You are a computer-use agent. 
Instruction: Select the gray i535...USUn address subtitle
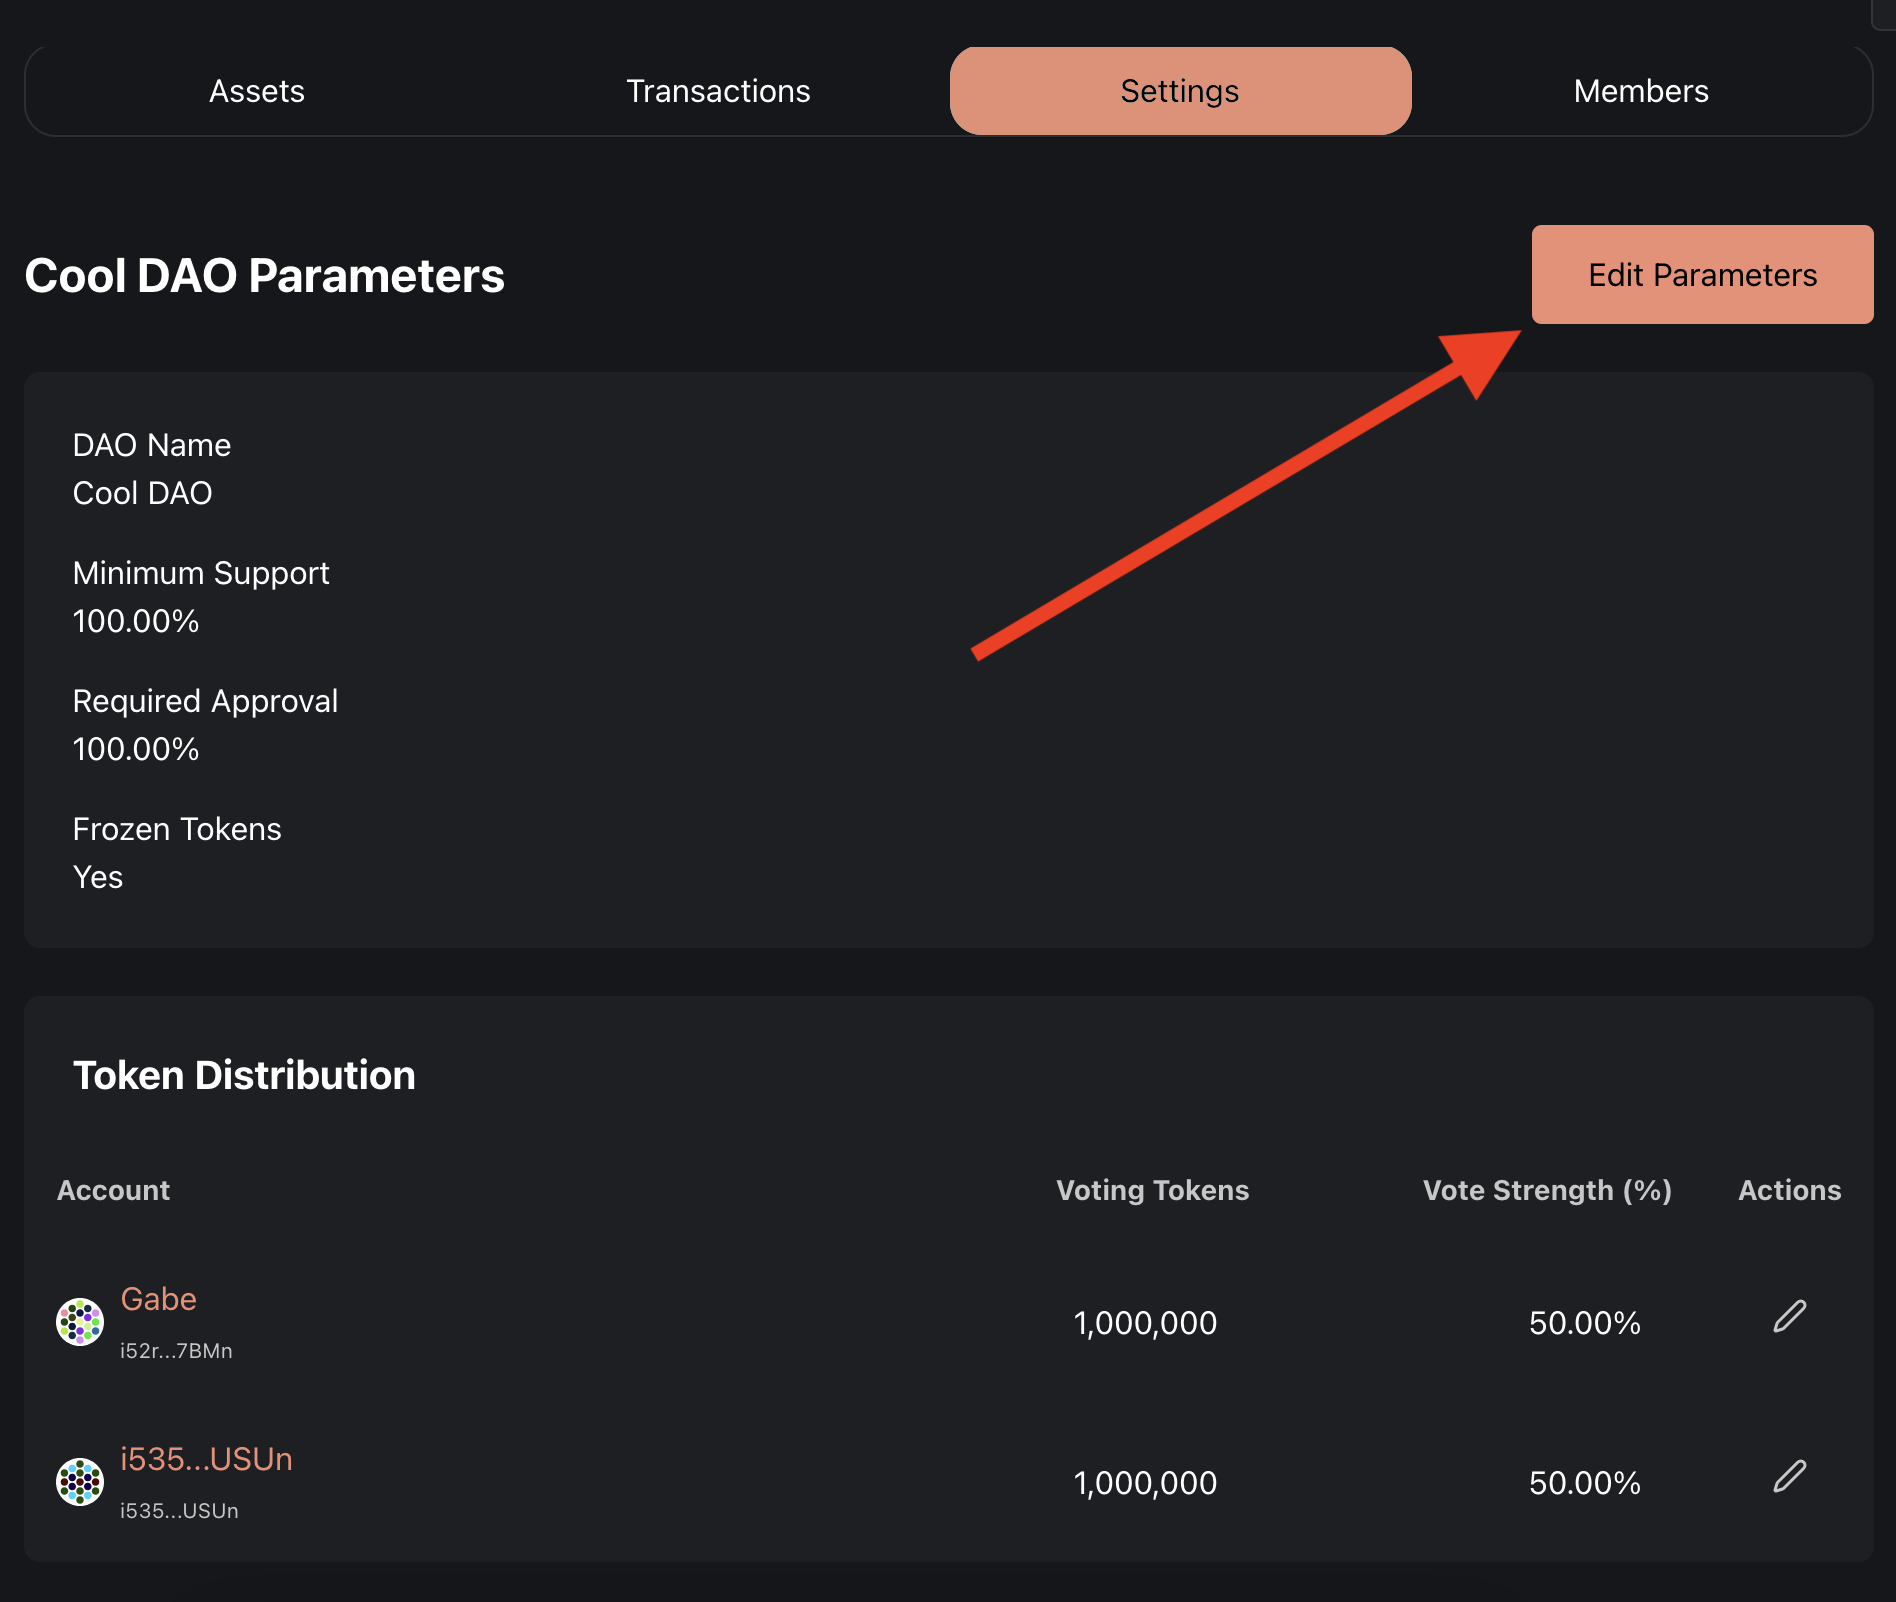coord(179,1511)
